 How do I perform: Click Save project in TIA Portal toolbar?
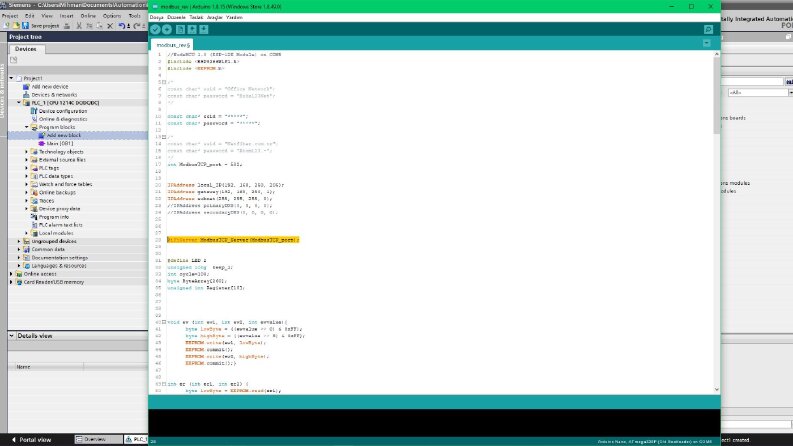40,26
